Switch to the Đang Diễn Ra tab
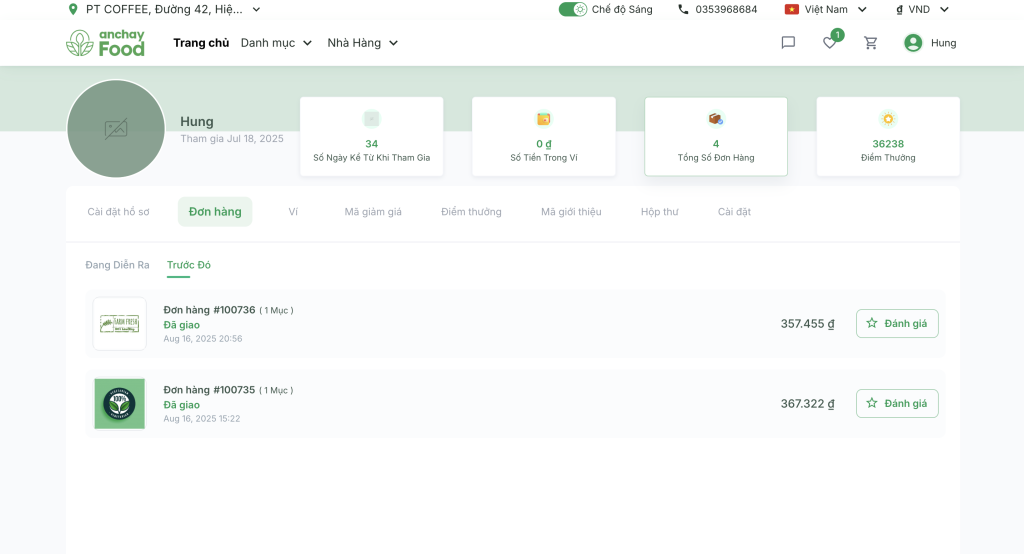Screen dimensions: 1024x554 (x=117, y=265)
